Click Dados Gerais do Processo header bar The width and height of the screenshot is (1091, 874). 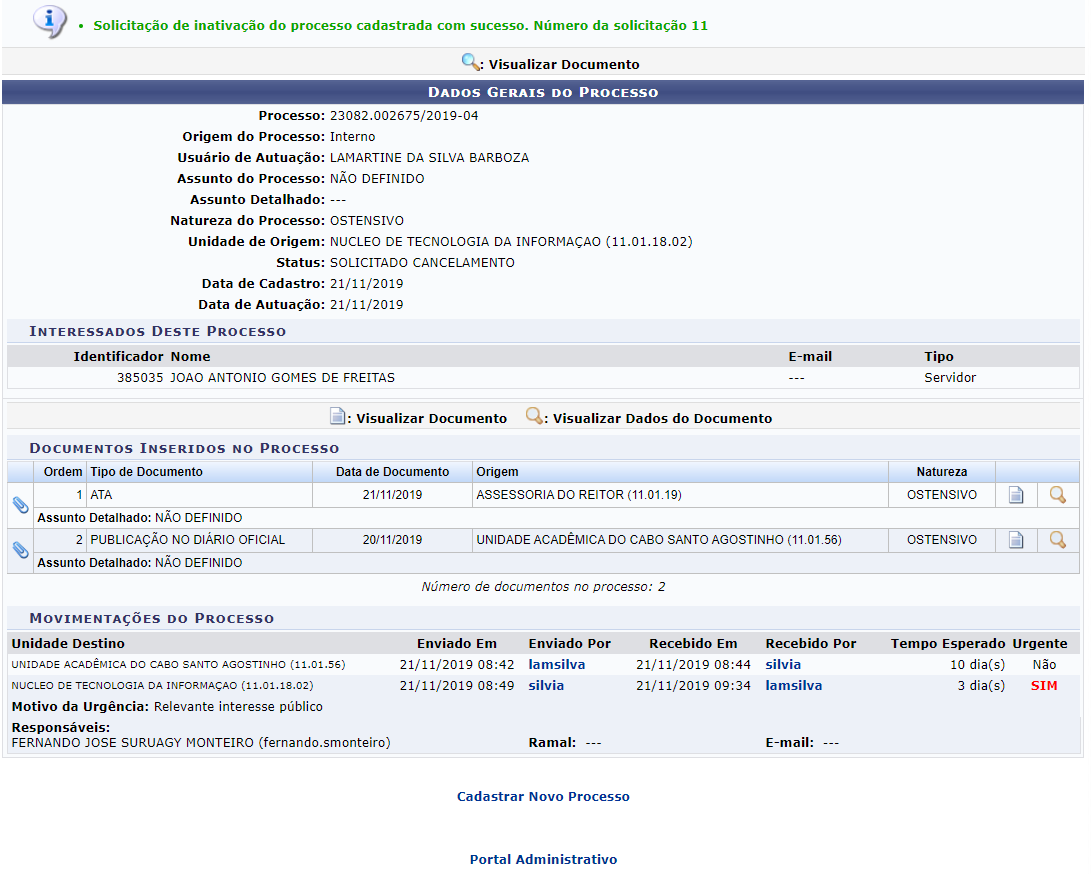tap(543, 92)
